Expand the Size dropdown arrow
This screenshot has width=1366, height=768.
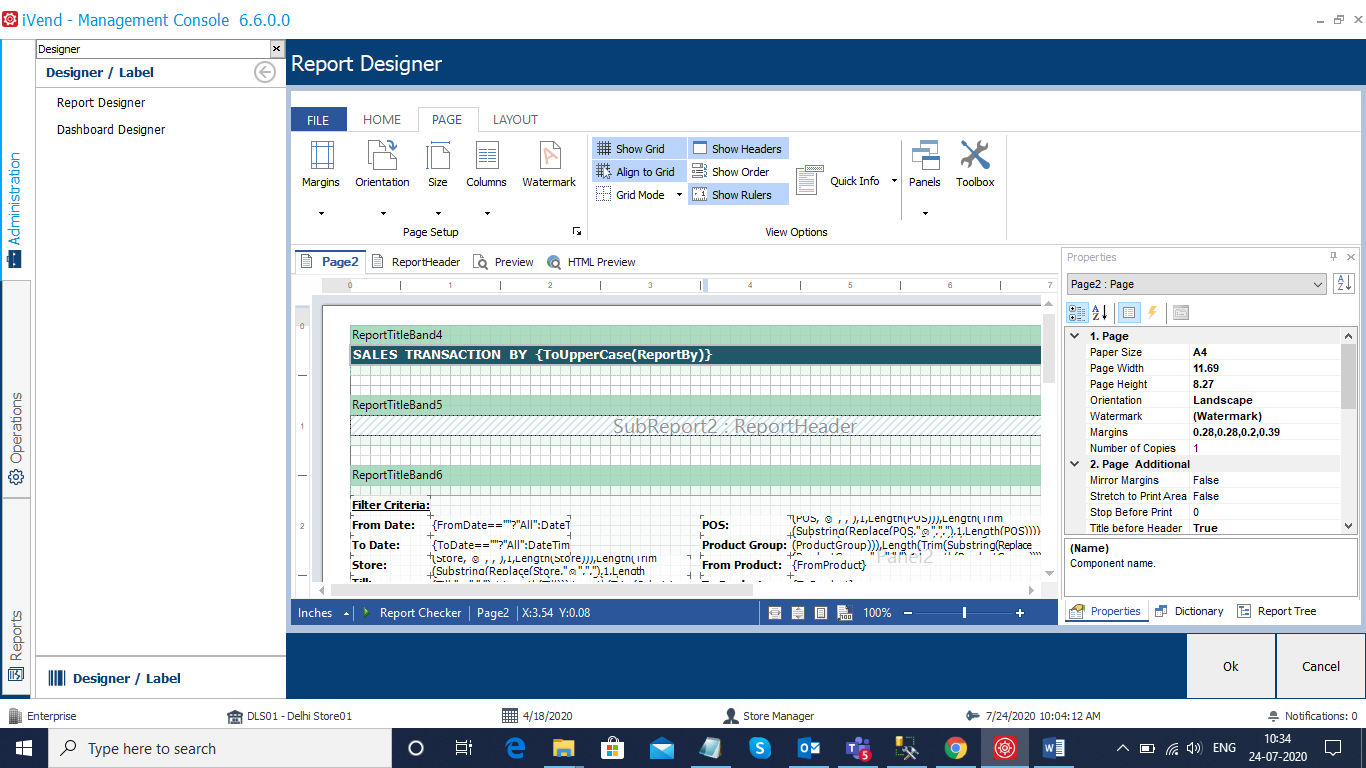coord(438,213)
